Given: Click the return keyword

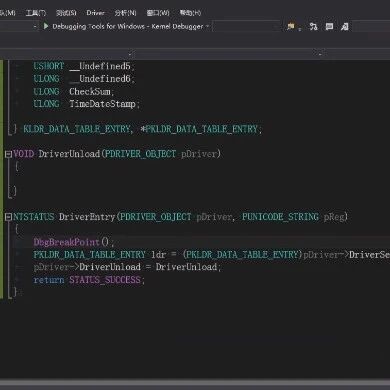Looking at the screenshot, I should click(49, 280).
